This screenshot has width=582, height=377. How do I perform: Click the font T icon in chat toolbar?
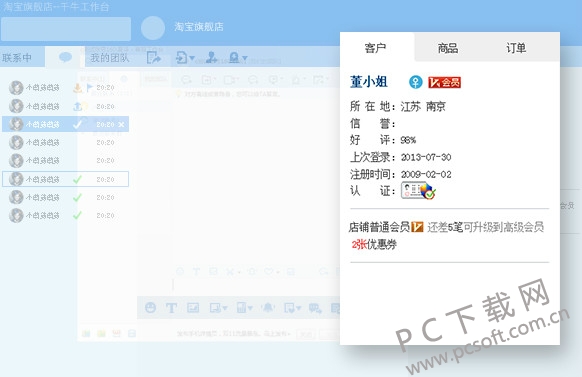tap(171, 308)
